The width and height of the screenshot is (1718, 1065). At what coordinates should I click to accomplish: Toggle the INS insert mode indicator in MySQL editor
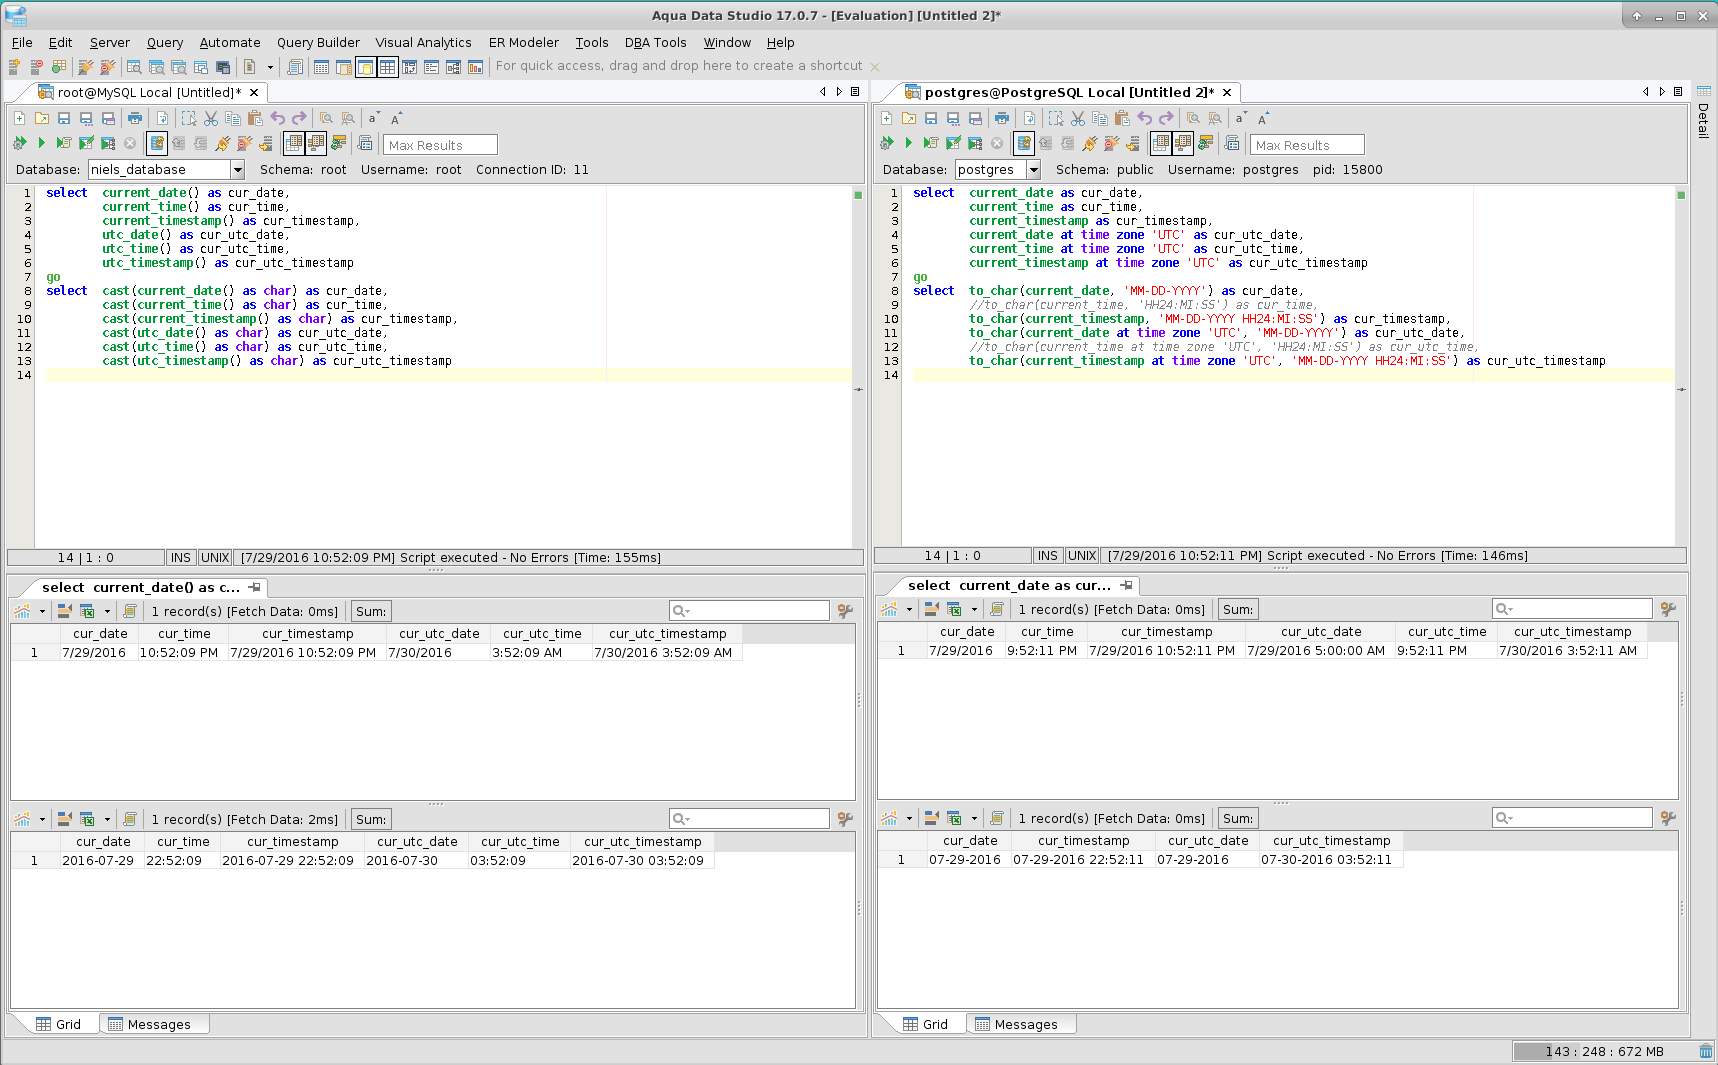[180, 558]
